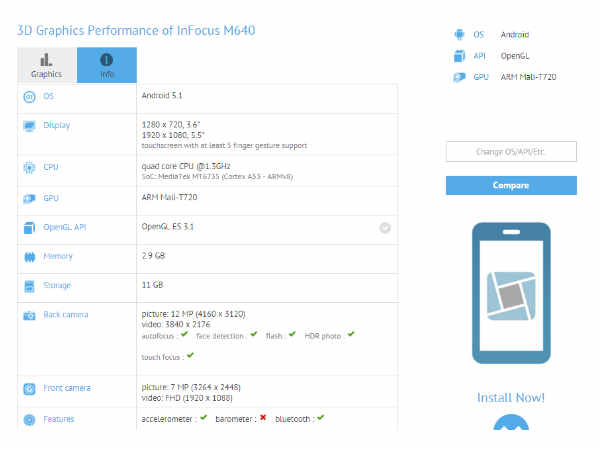Screen dimensions: 600x450
Task: Switch to the Graphics tab
Action: click(47, 65)
